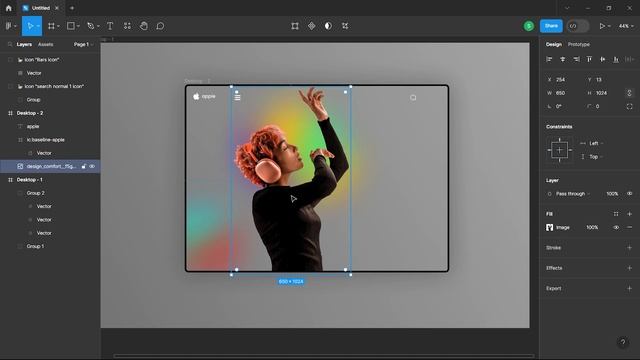Select the Add comment tool
The height and width of the screenshot is (360, 640).
160,26
